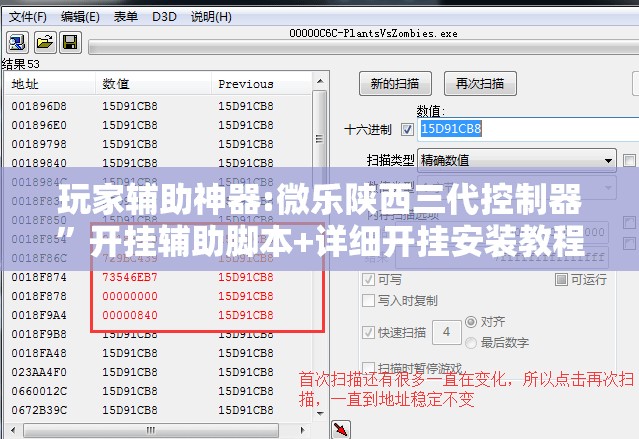The image size is (639, 439).
Task: Toggle the 十六进制 checkbox
Action: point(407,130)
